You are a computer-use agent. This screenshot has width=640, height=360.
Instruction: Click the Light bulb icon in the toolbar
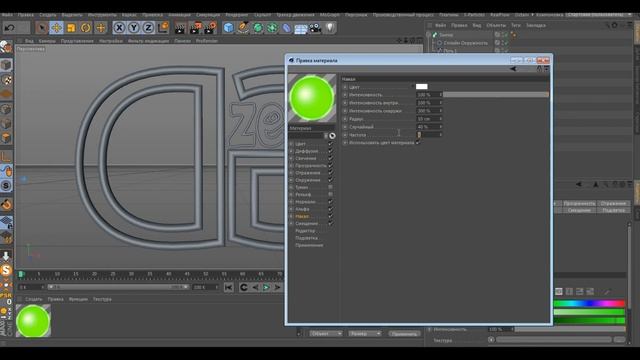tap(330, 28)
